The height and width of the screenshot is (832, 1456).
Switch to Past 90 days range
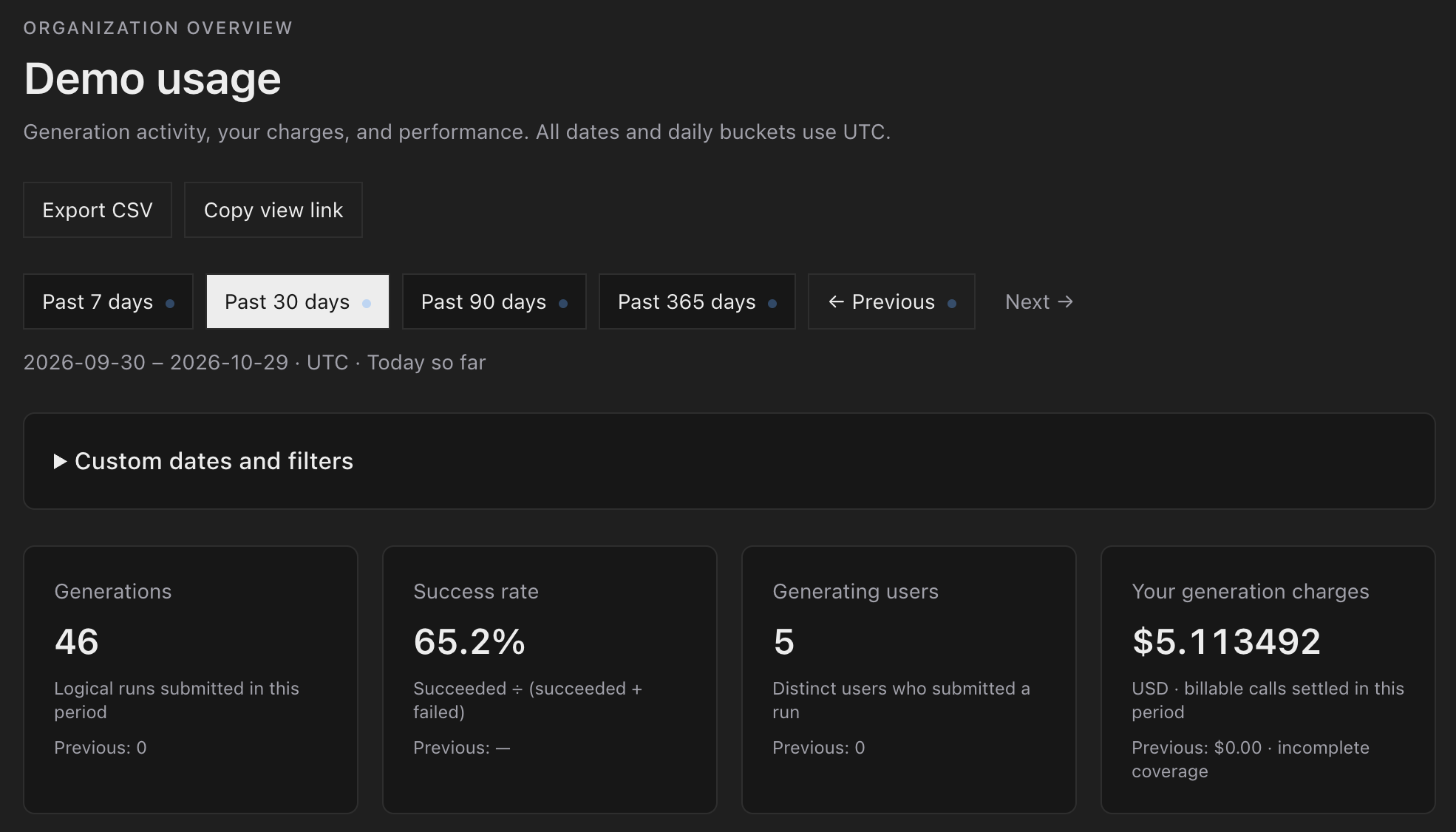coord(494,302)
